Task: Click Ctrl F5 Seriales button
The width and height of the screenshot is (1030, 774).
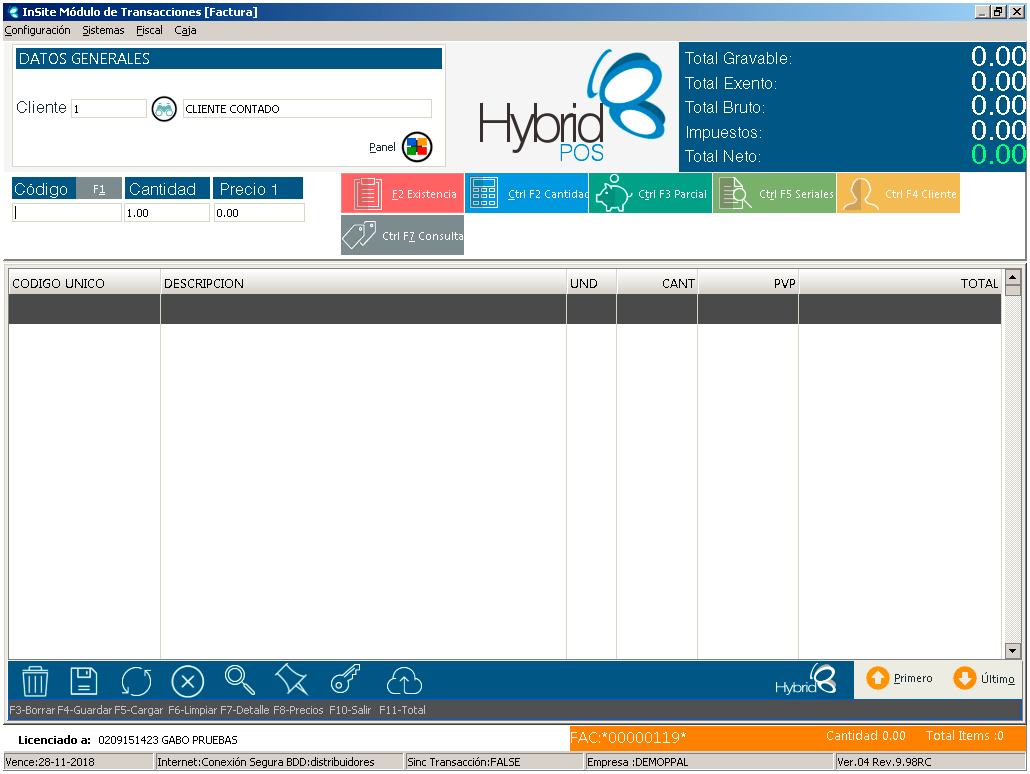Action: pos(774,193)
